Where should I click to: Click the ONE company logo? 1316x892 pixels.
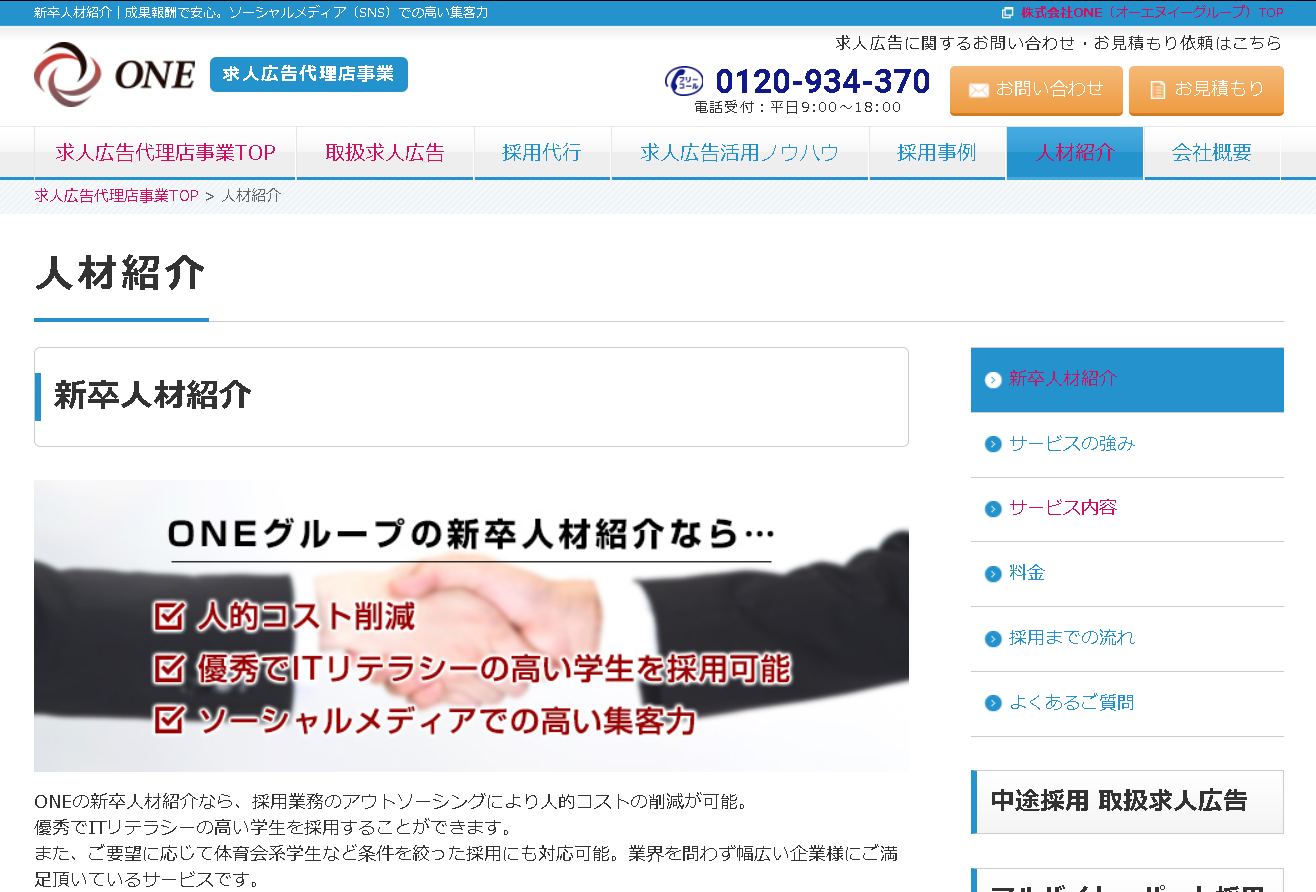click(114, 75)
